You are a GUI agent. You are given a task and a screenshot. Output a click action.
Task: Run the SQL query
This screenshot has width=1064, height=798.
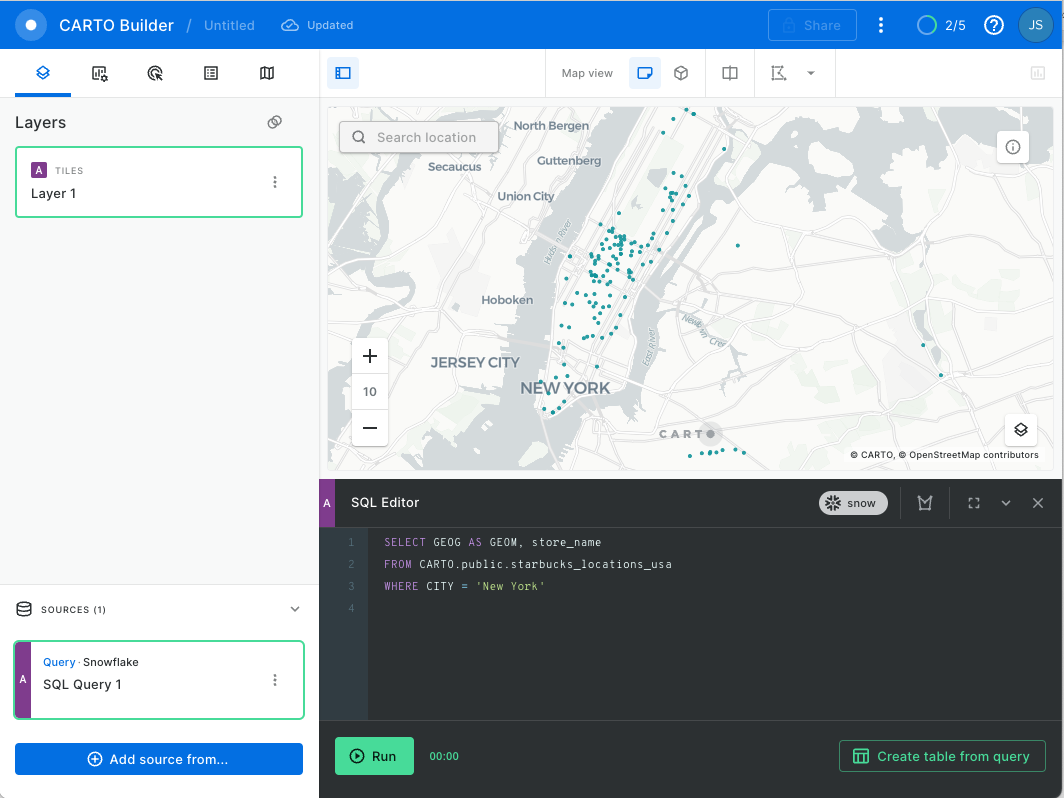point(373,756)
